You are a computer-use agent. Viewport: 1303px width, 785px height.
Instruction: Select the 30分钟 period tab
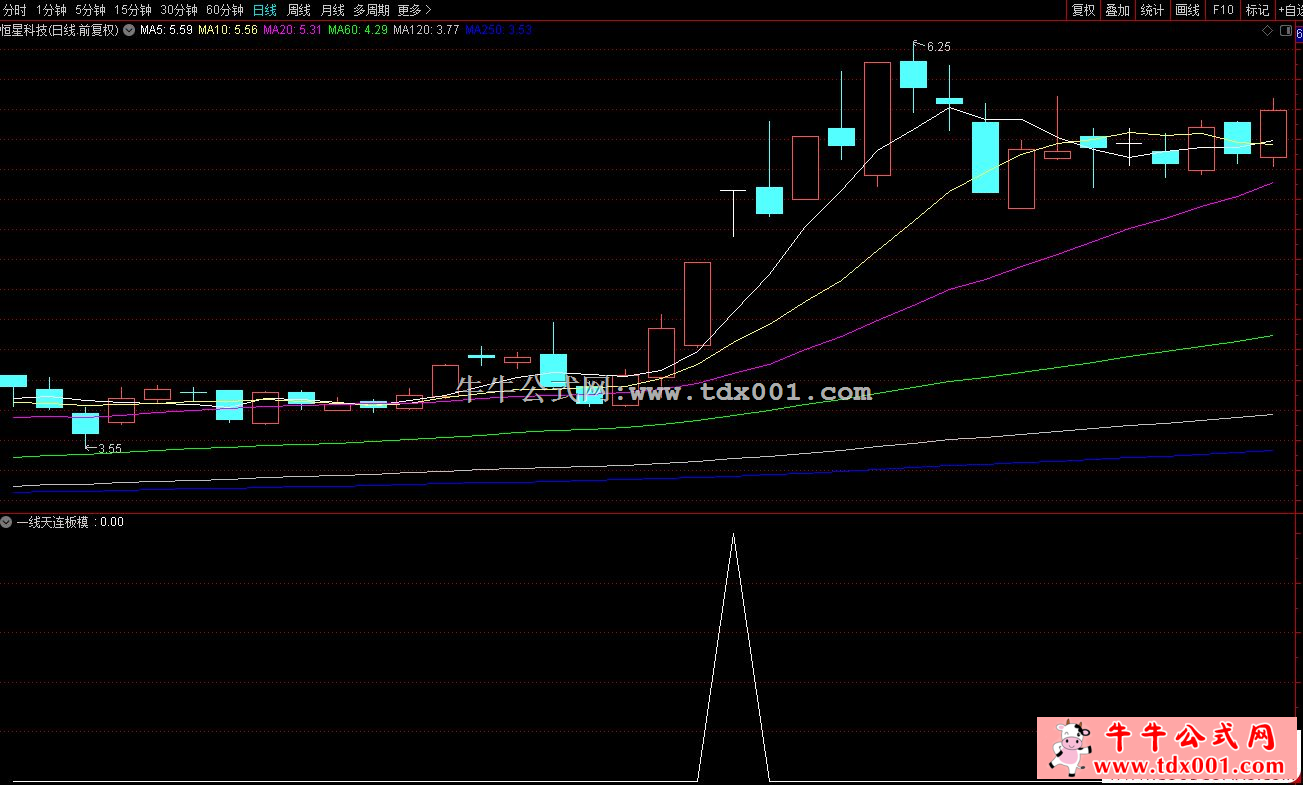(x=179, y=10)
